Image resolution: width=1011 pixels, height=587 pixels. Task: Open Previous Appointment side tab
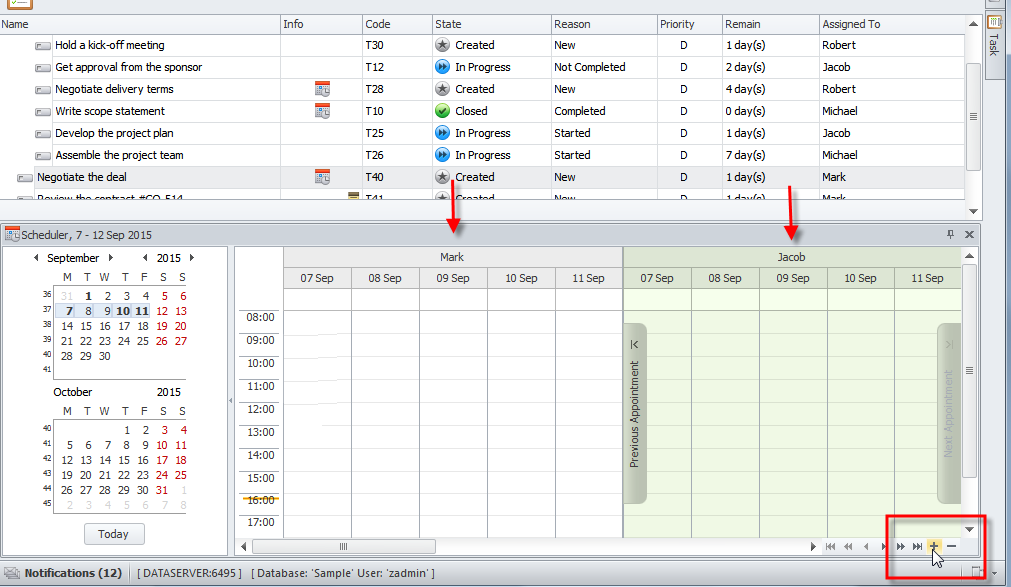(635, 414)
